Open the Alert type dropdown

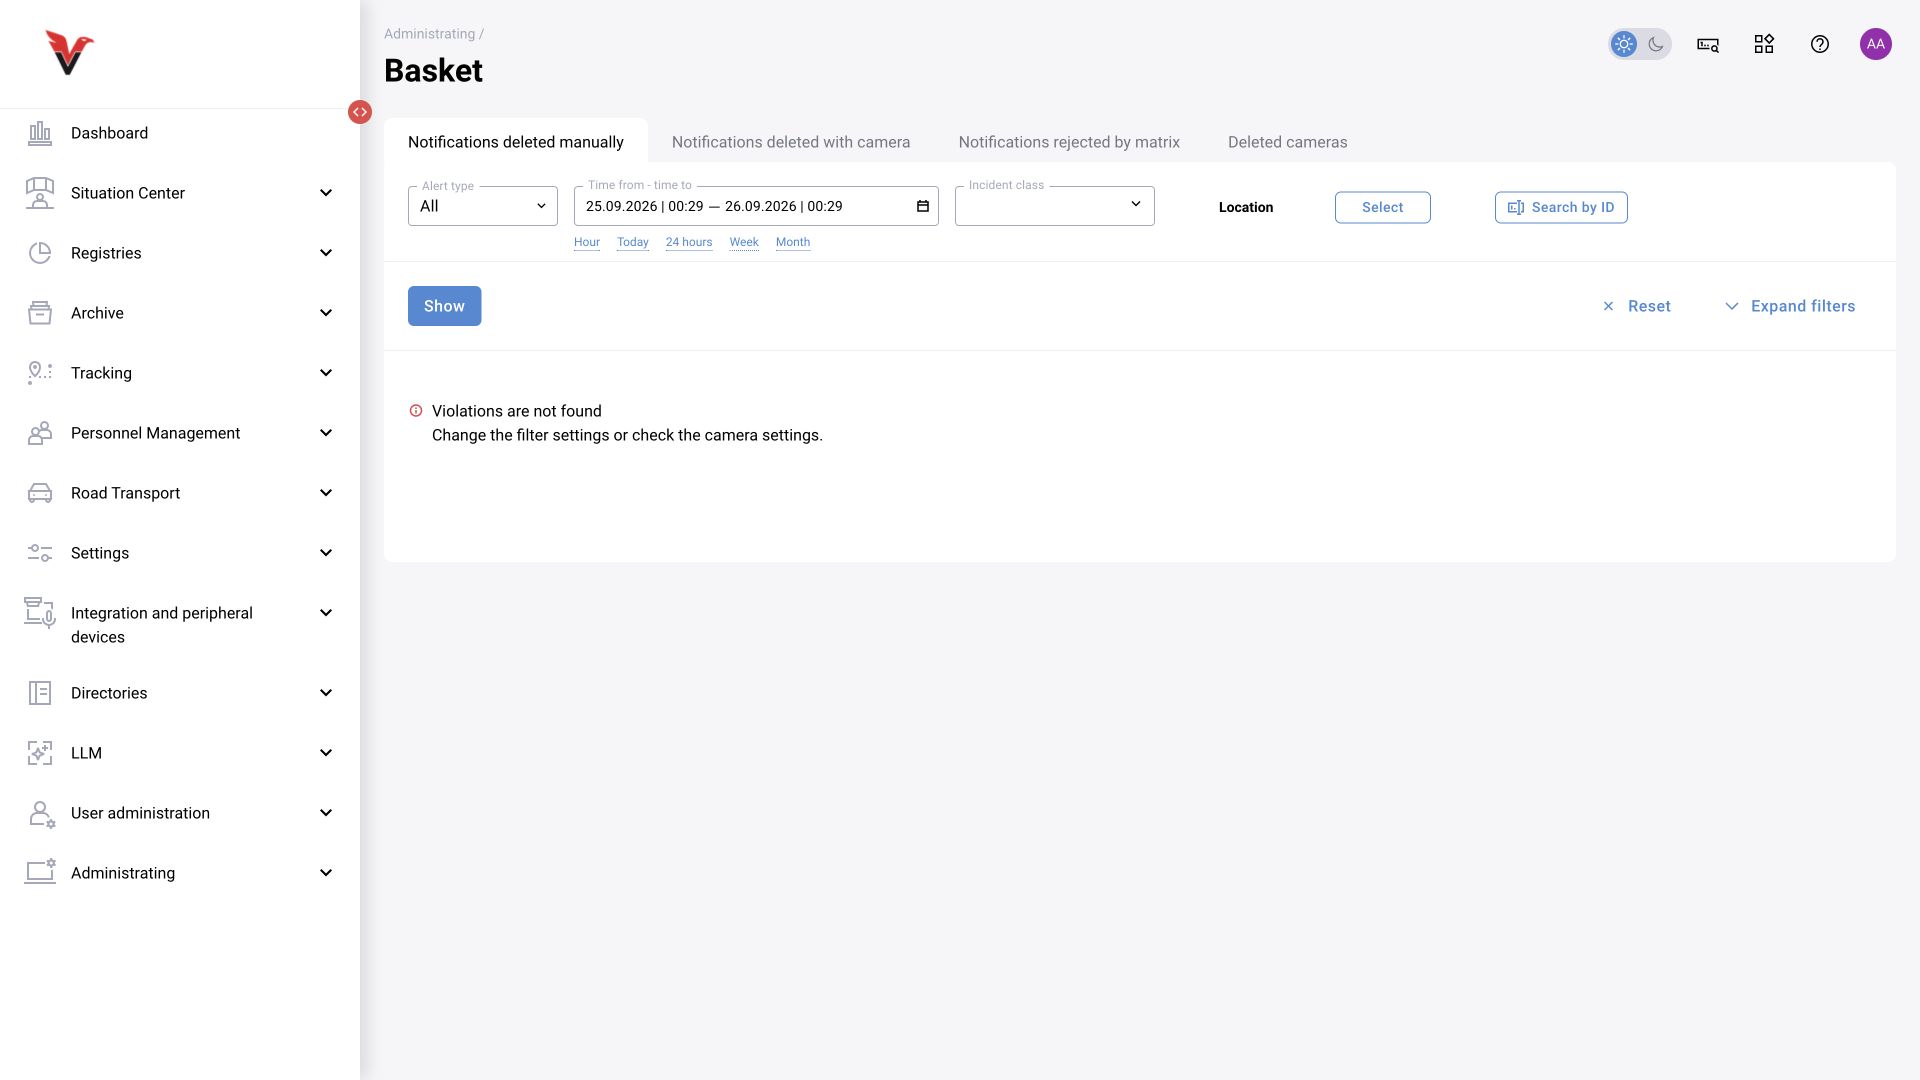tap(483, 206)
